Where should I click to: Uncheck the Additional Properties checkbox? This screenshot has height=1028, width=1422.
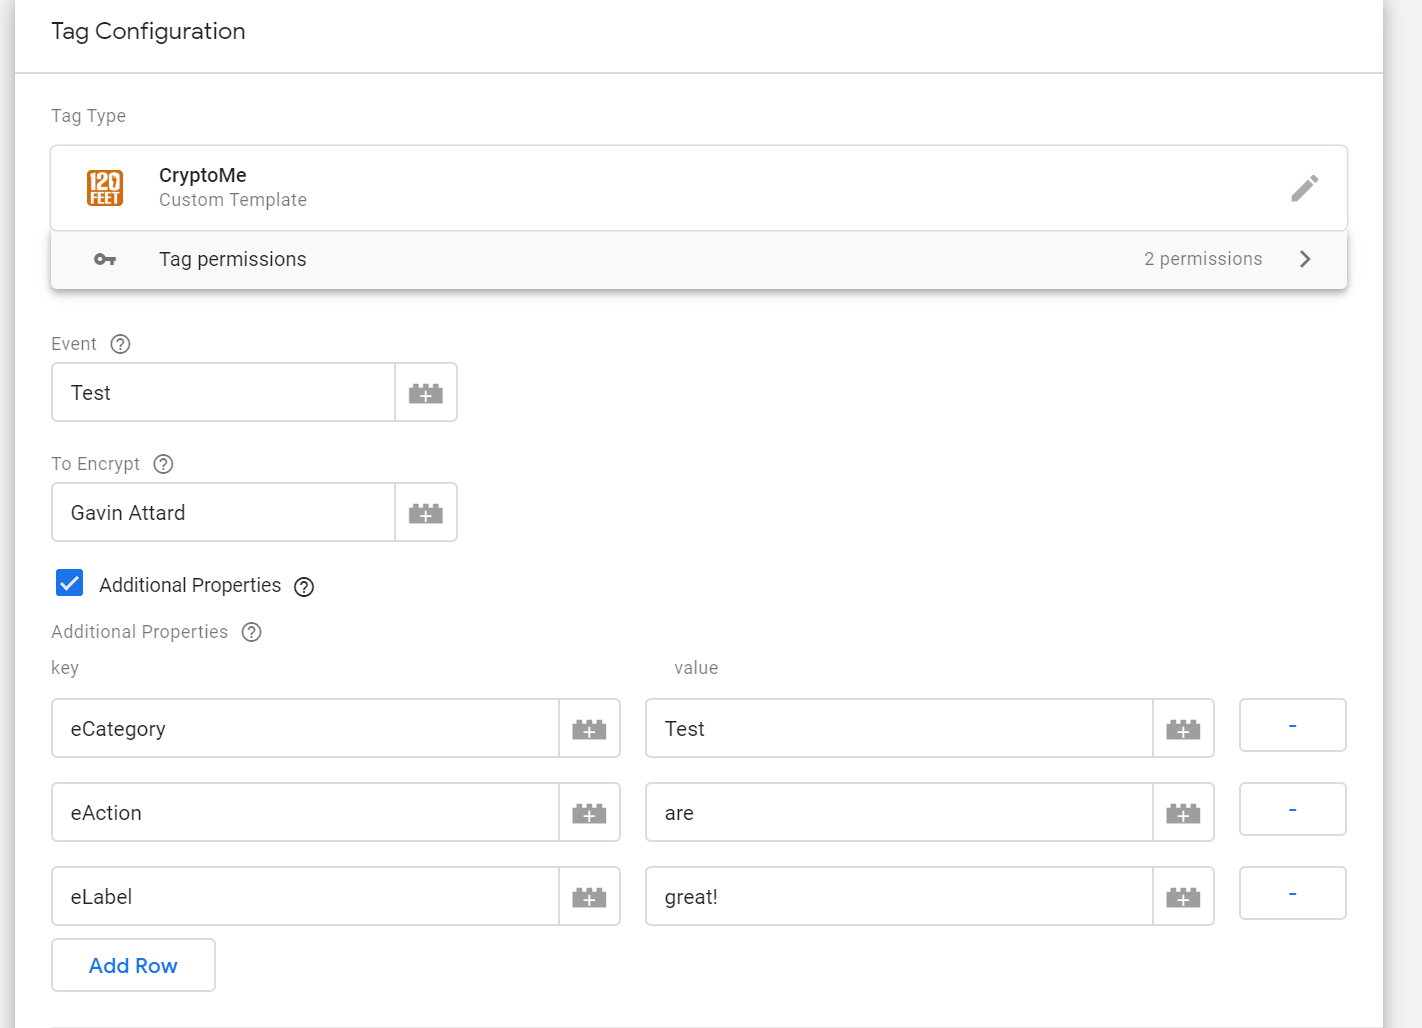[x=69, y=582]
